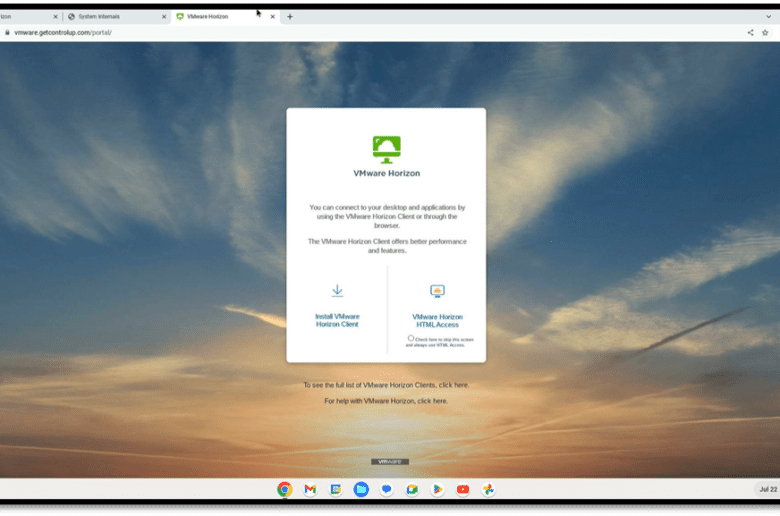View site info lock icon
This screenshot has width=780, height=516.
click(x=7, y=32)
